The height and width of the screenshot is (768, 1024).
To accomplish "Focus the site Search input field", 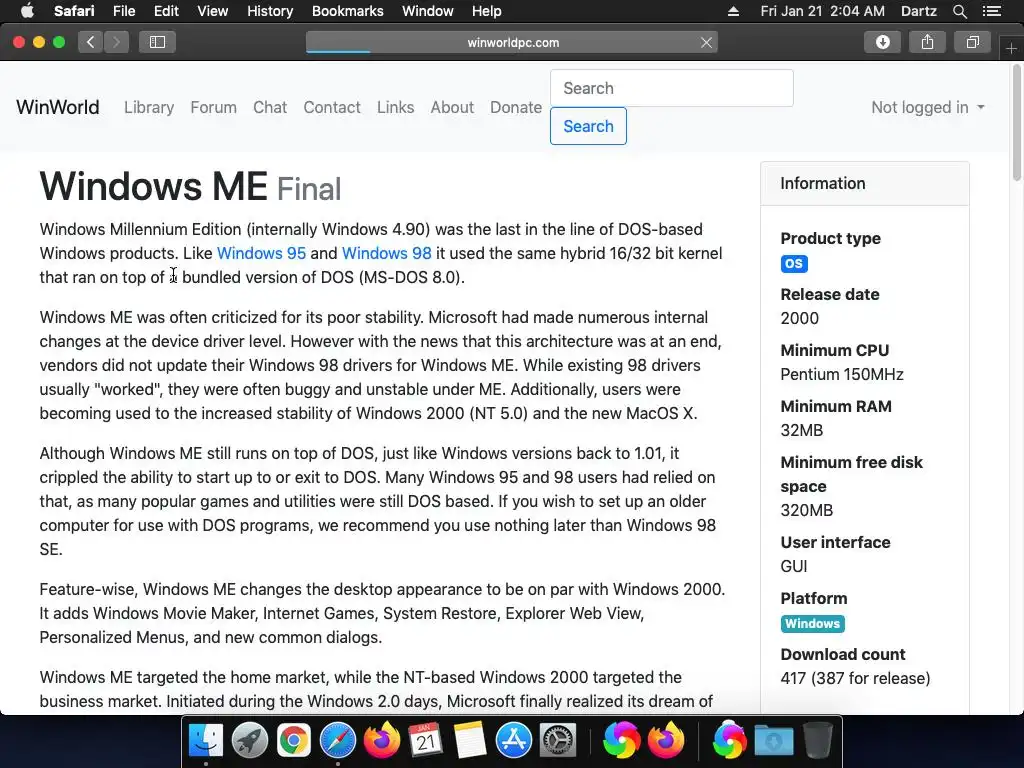I will [672, 88].
